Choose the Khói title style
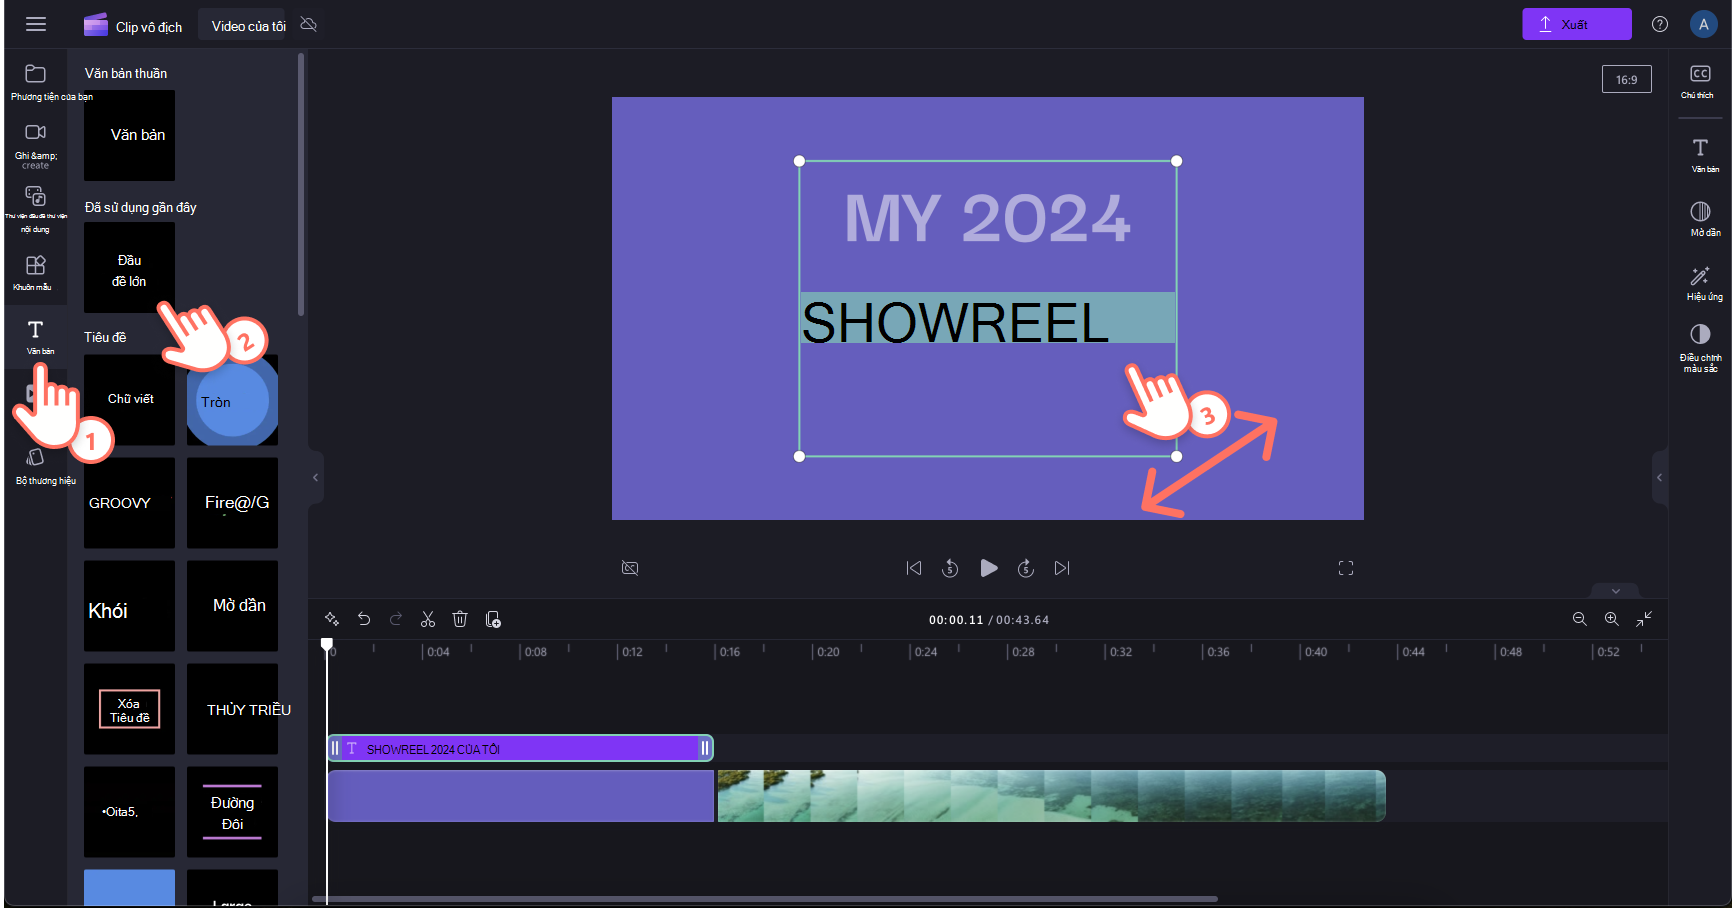The image size is (1732, 908). (x=129, y=606)
